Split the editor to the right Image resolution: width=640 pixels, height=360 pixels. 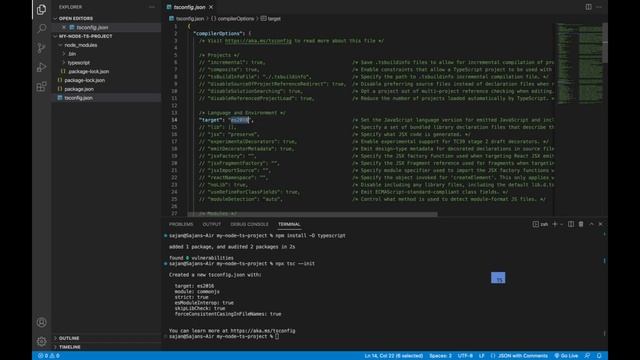tap(588, 7)
